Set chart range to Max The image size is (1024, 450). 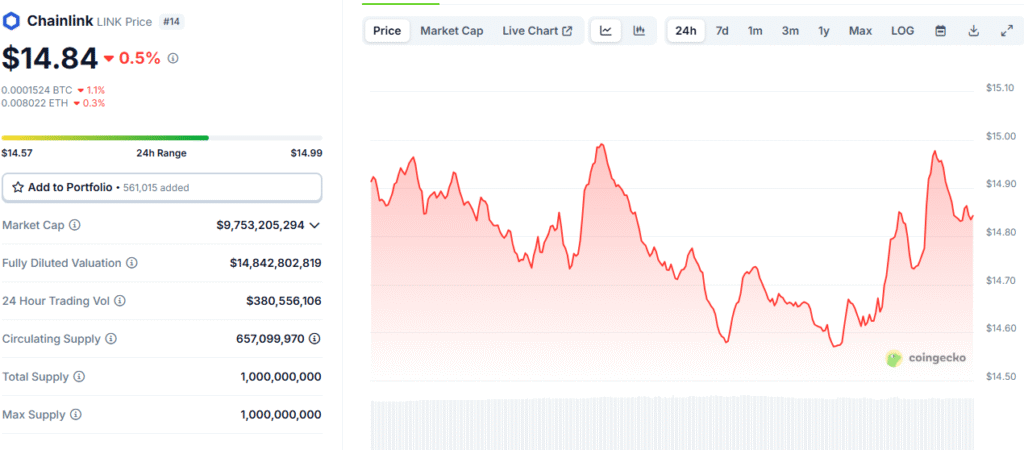tap(861, 31)
